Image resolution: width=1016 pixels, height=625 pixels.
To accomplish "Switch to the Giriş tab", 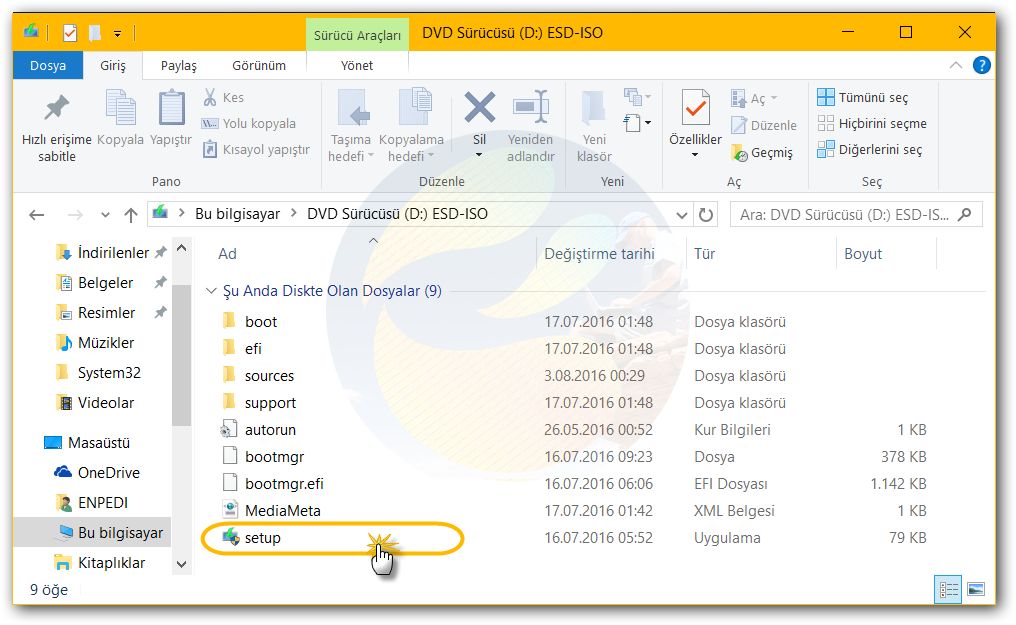I will pyautogui.click(x=113, y=65).
